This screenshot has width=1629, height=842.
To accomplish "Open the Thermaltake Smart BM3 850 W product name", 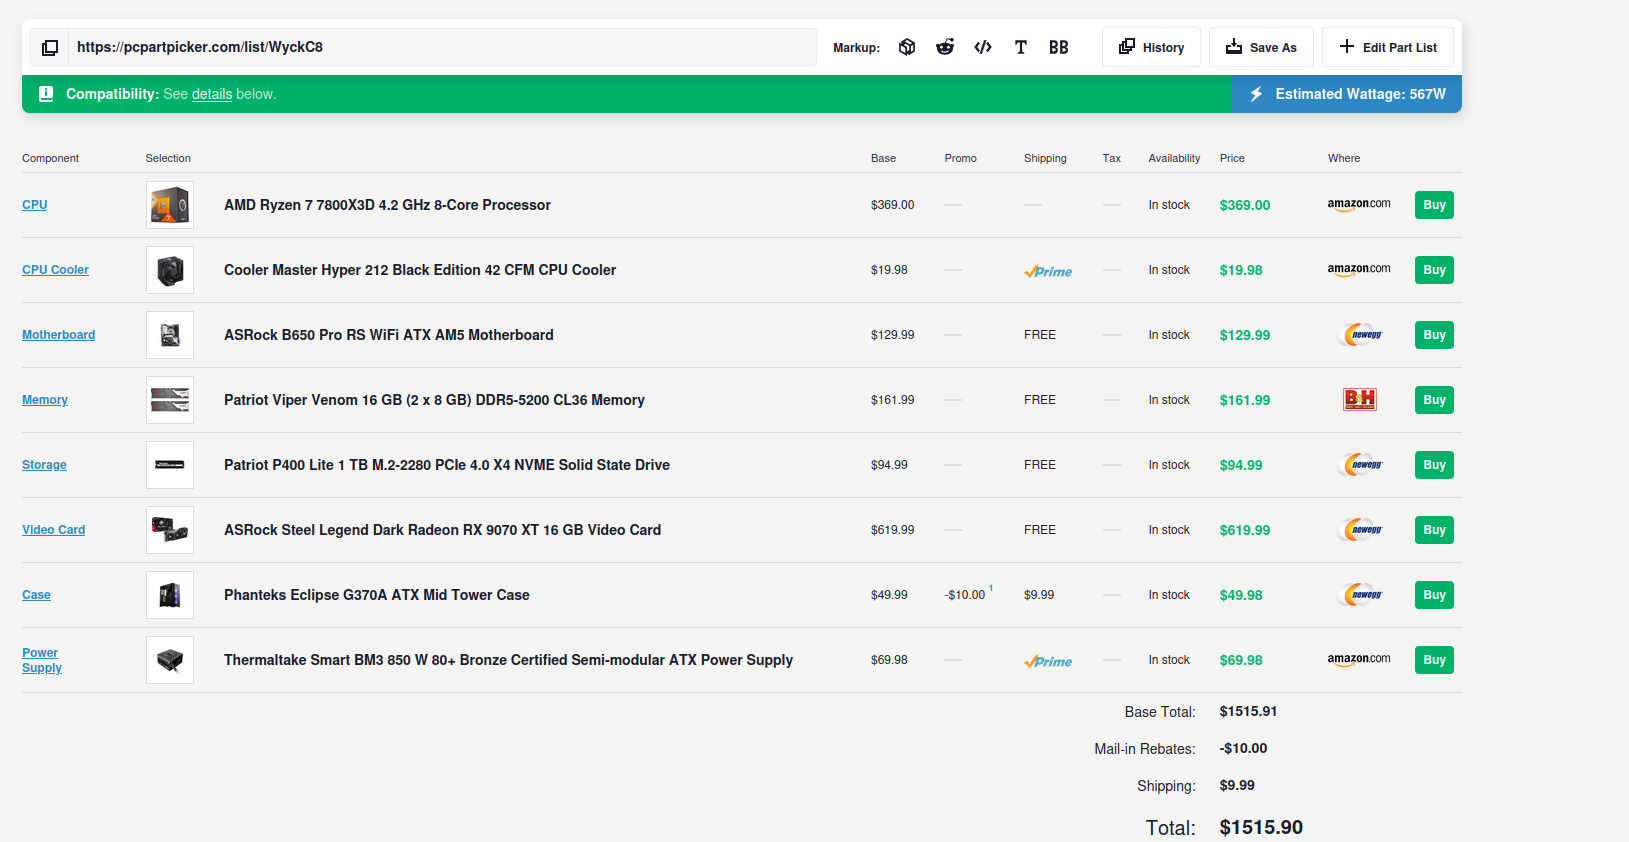I will point(508,660).
